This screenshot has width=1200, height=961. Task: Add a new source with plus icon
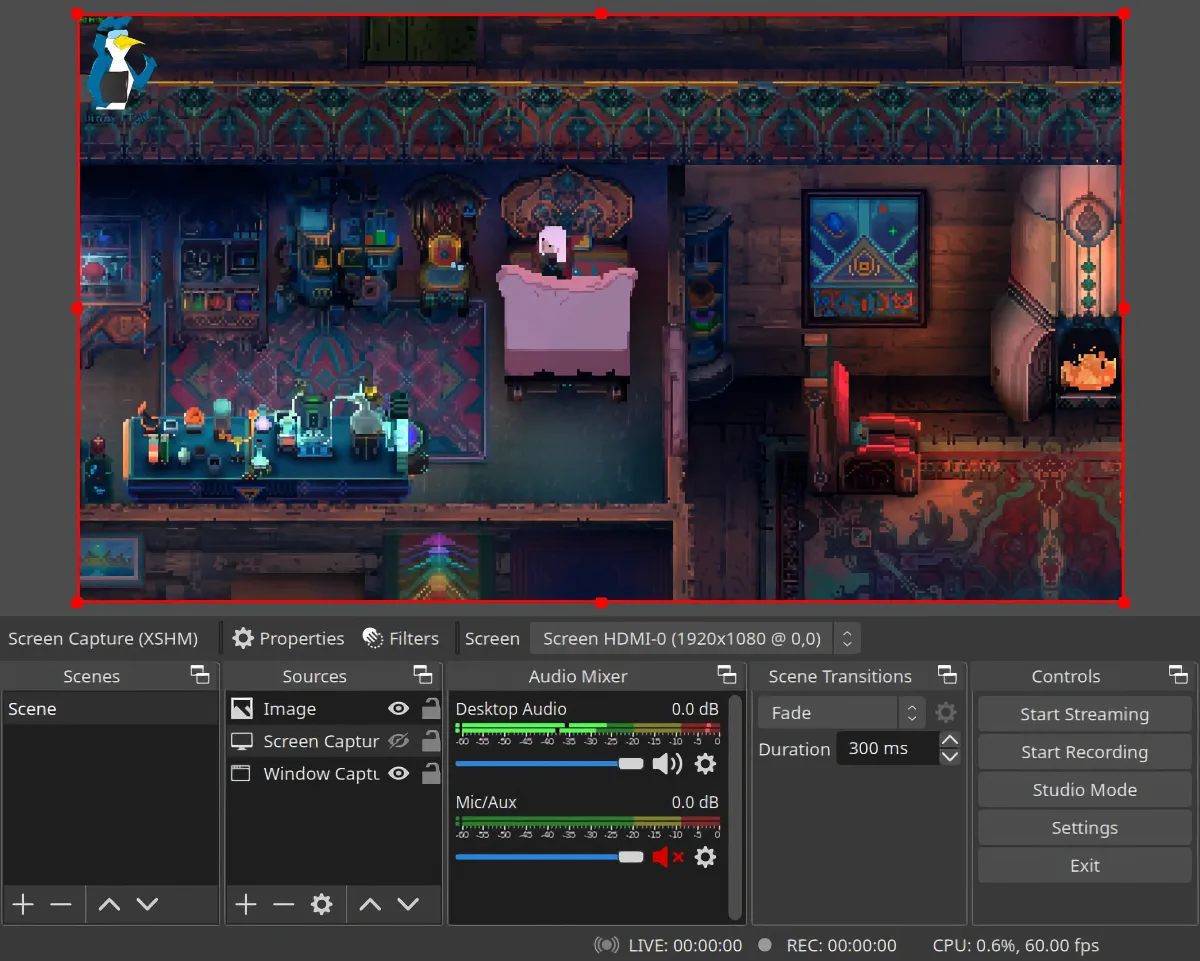click(246, 905)
